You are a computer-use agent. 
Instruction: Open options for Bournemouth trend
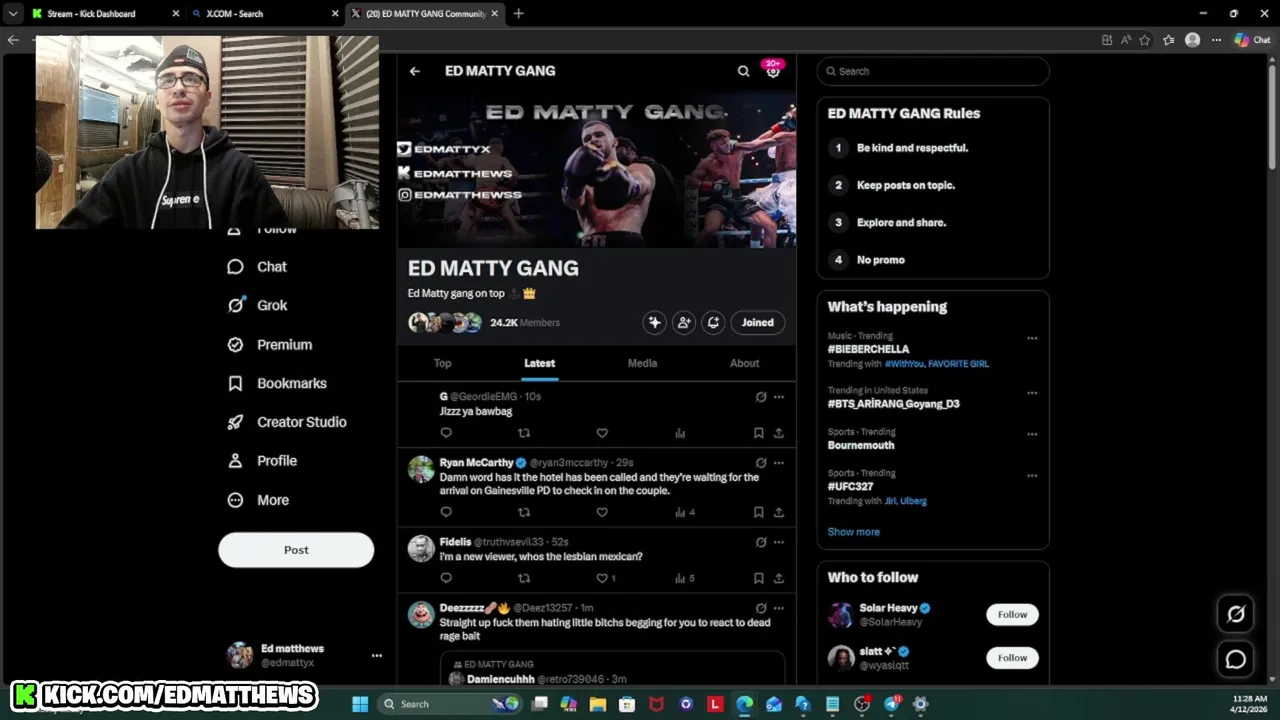pyautogui.click(x=1032, y=434)
